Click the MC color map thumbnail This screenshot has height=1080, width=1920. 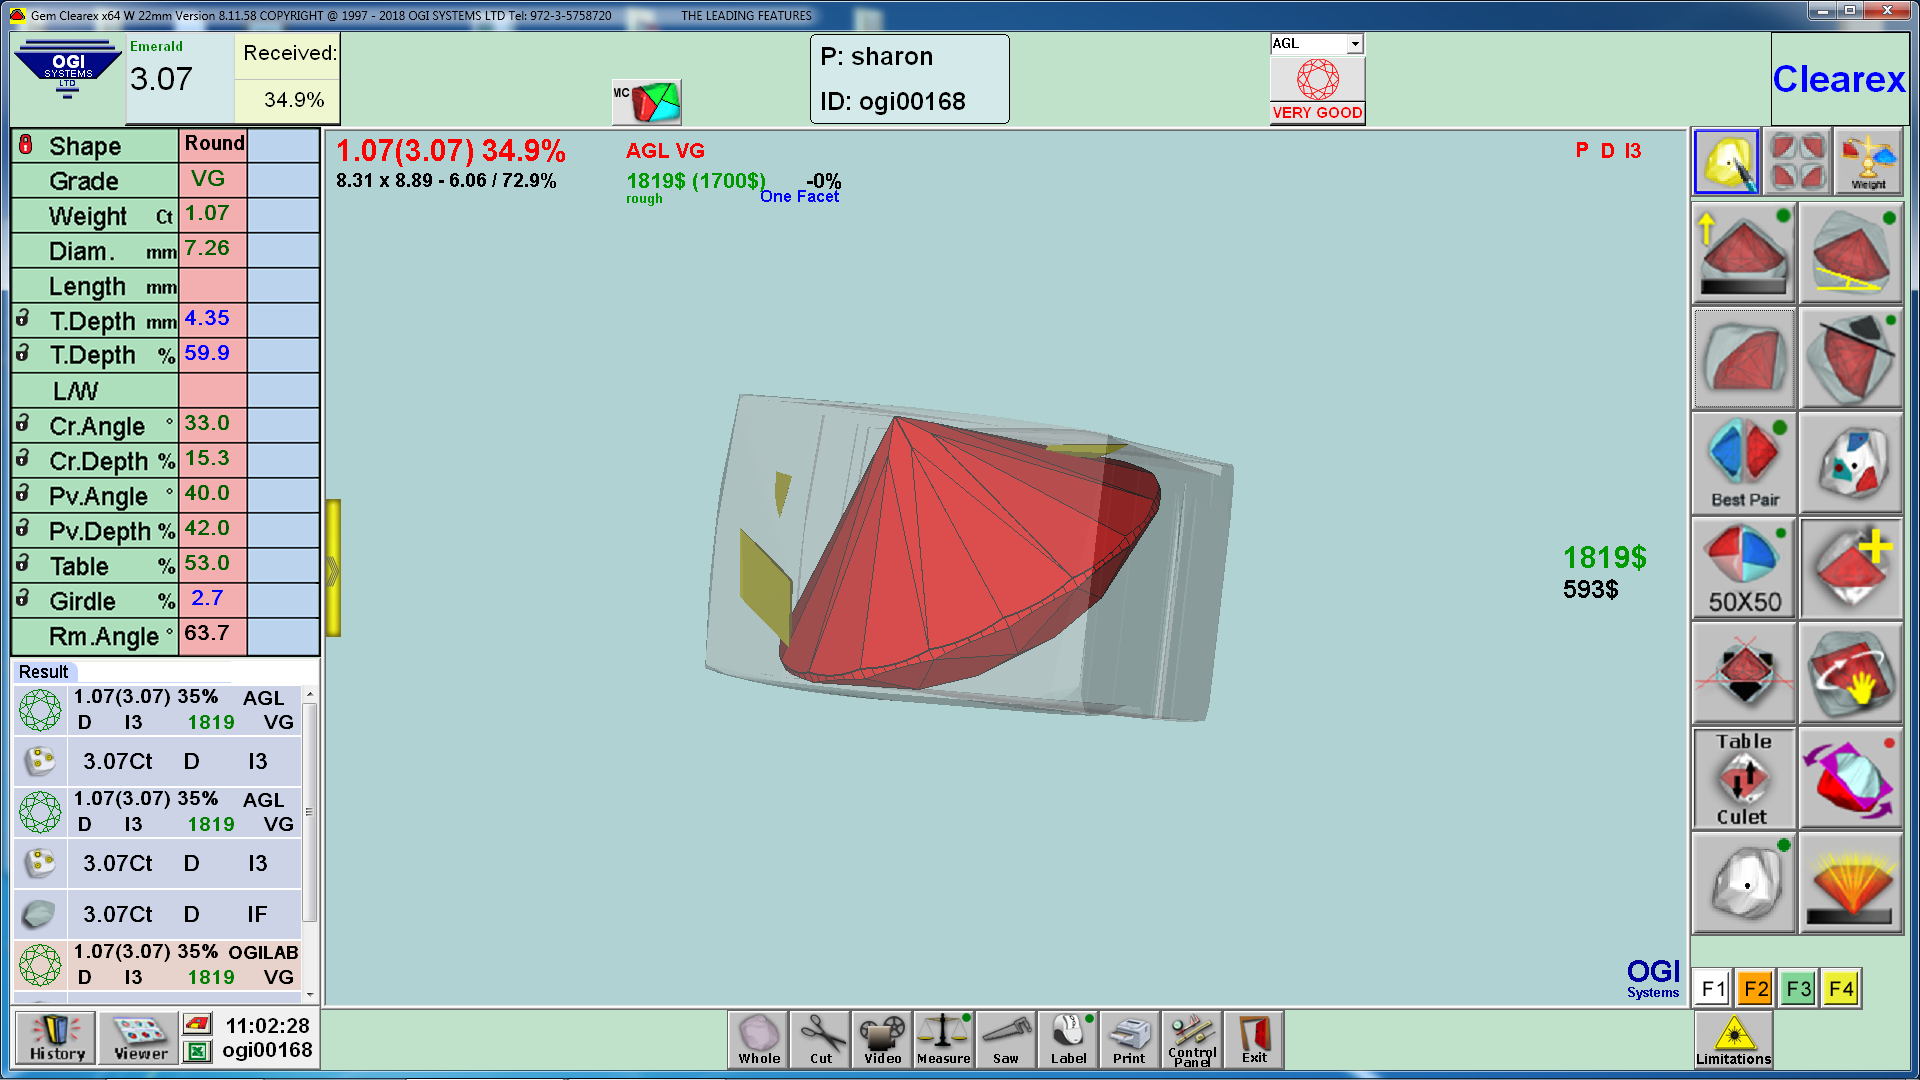pyautogui.click(x=646, y=101)
